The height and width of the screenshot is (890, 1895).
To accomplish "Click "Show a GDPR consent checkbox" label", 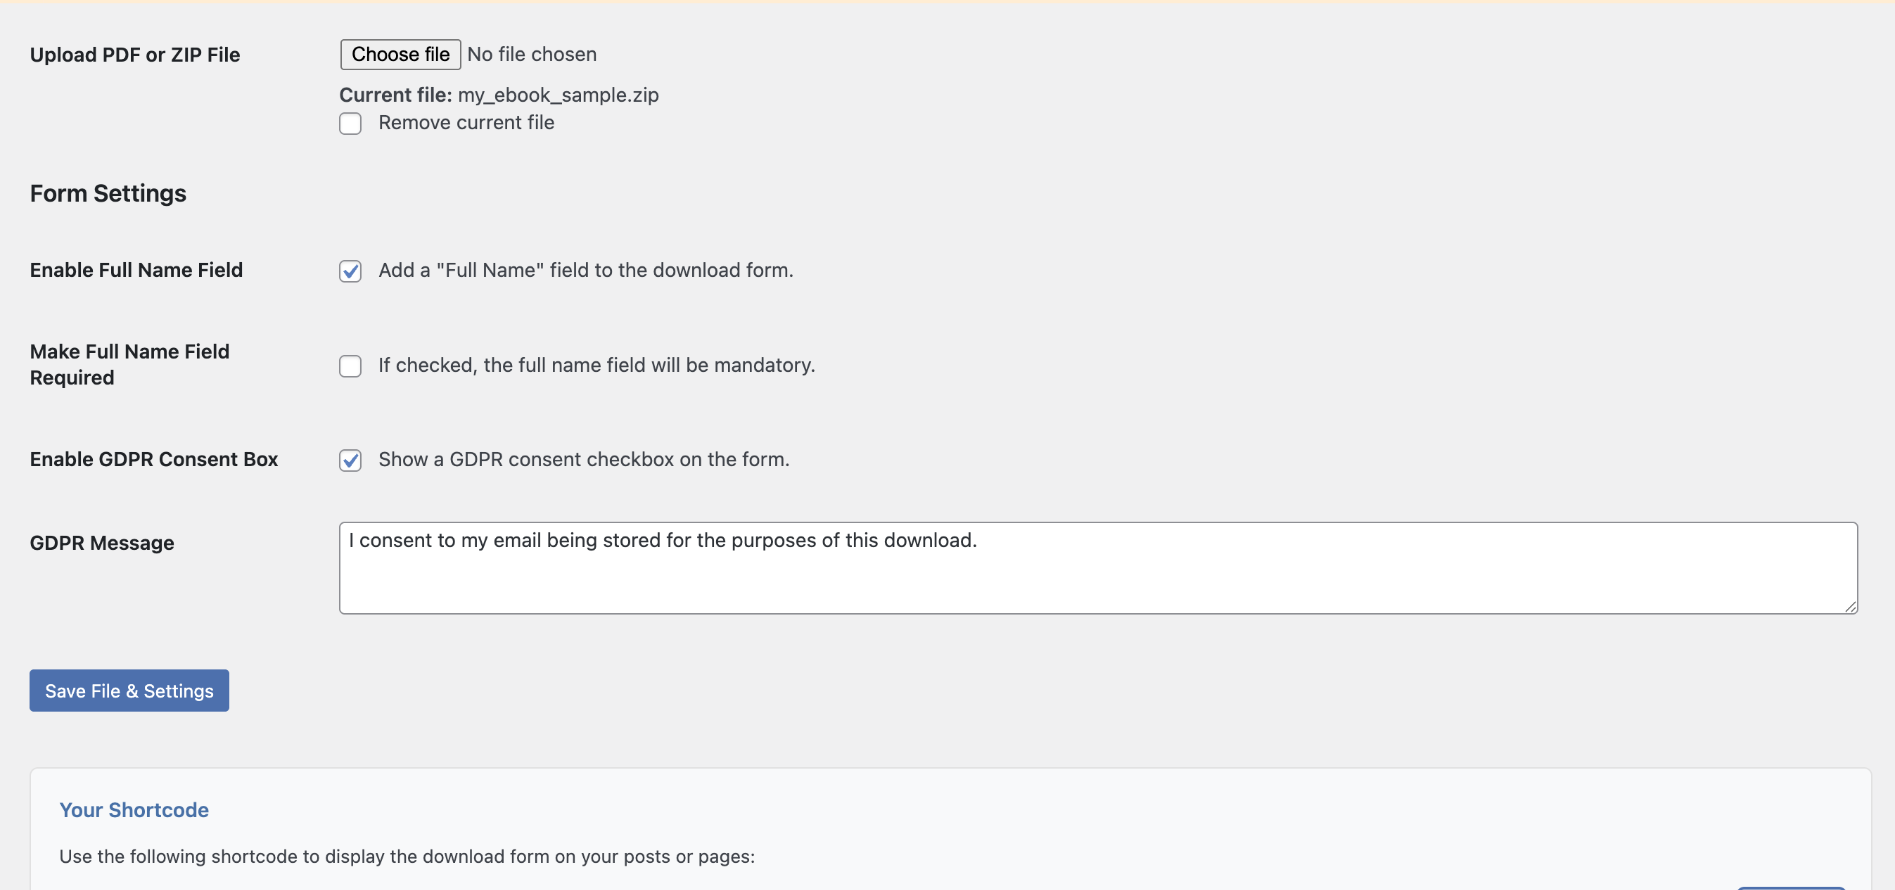I will [583, 460].
